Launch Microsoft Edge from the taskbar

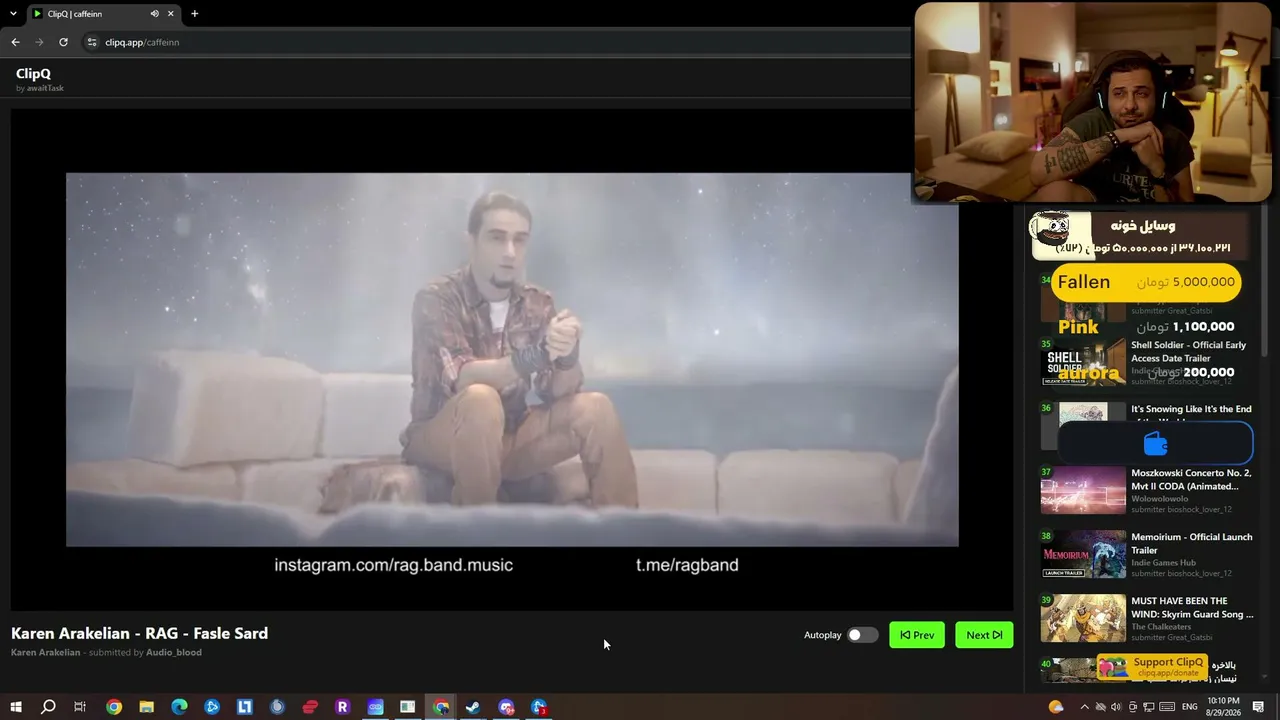point(179,707)
